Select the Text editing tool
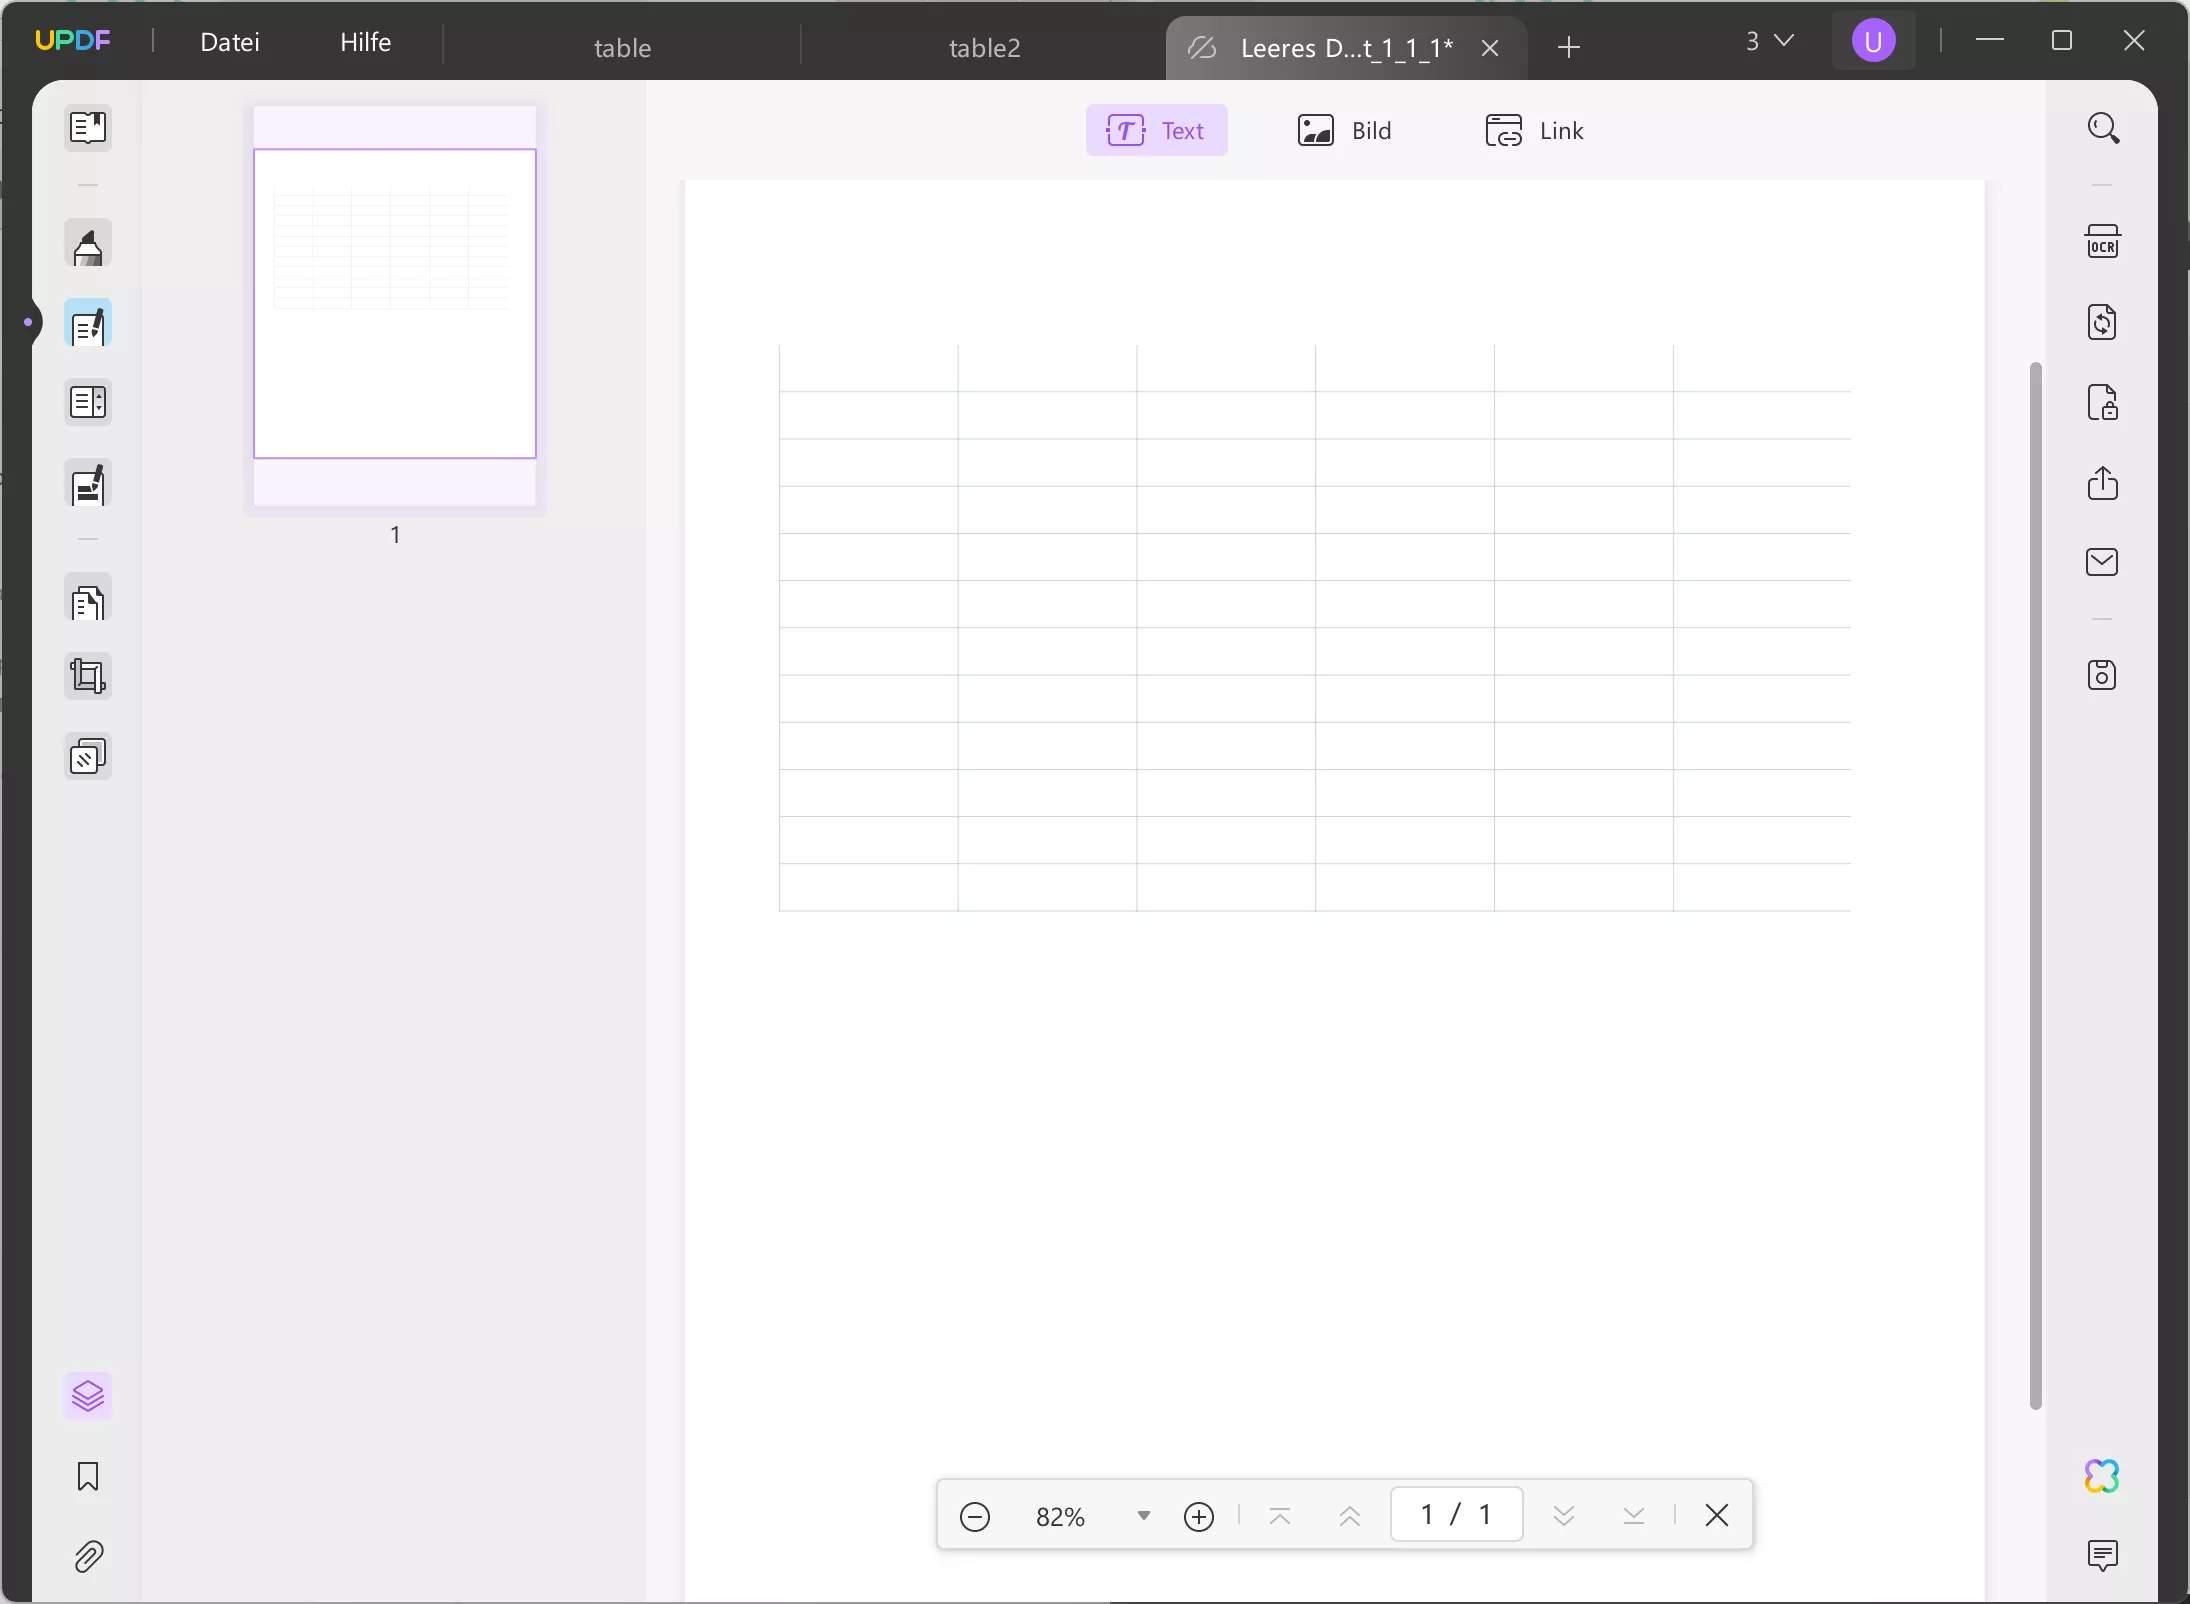This screenshot has width=2190, height=1604. 1156,131
